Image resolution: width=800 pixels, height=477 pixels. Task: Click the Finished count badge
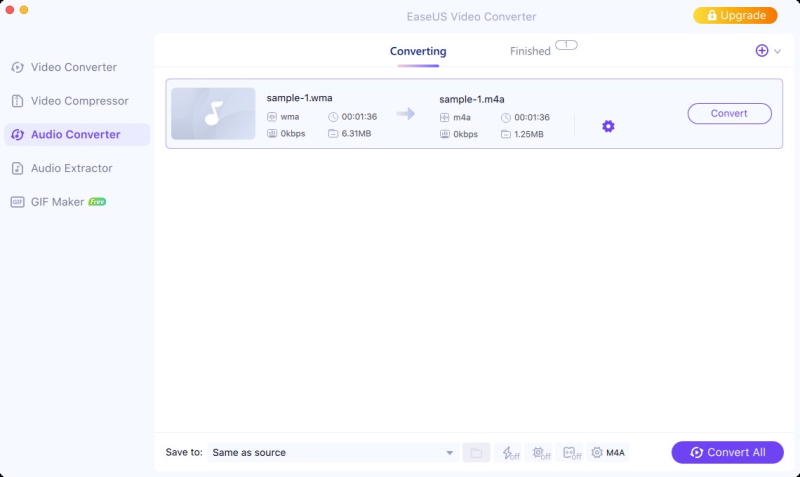(566, 45)
